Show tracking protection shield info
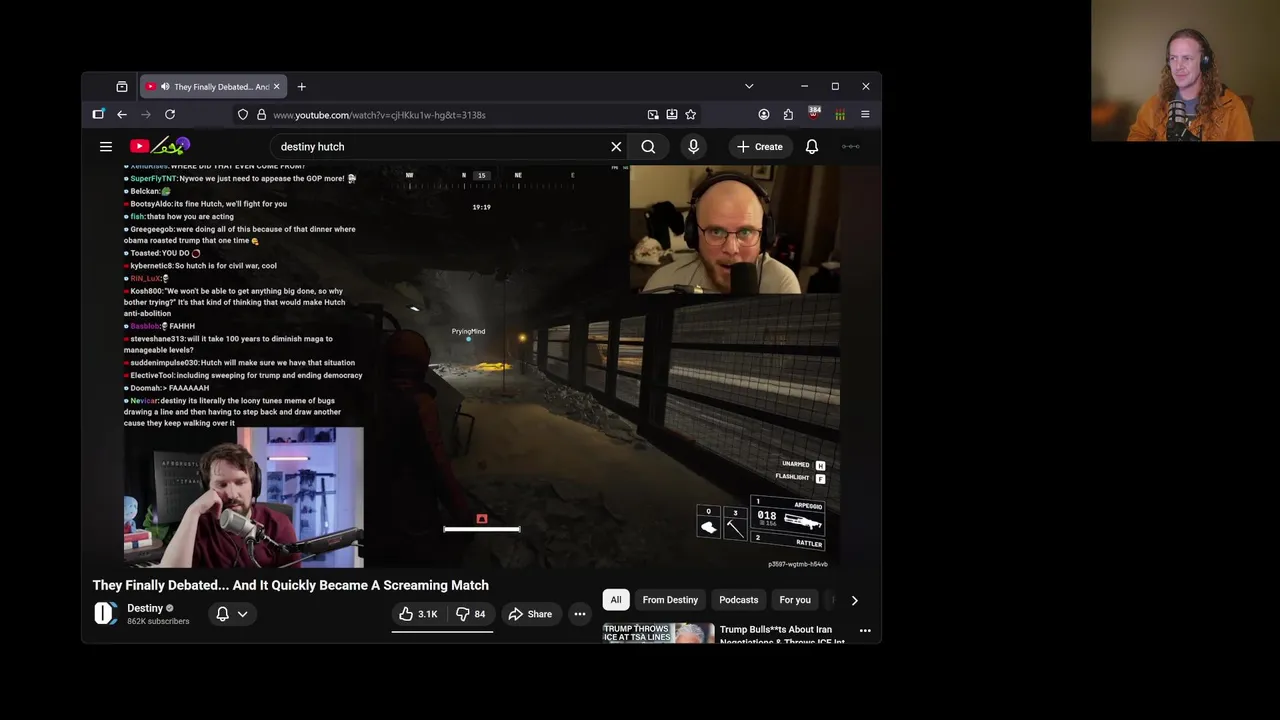1280x720 pixels. (x=243, y=115)
